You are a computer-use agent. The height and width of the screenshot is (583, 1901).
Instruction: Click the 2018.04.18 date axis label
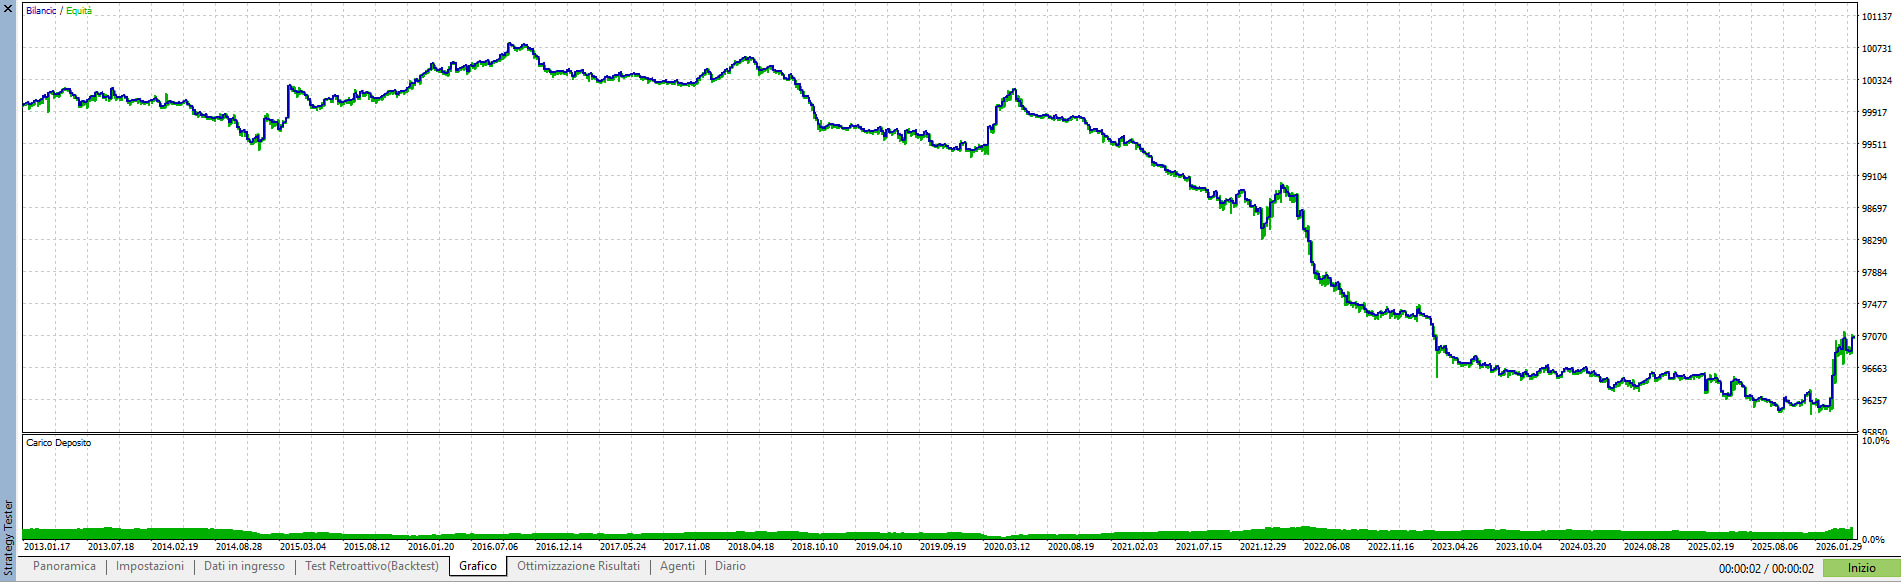coord(751,547)
